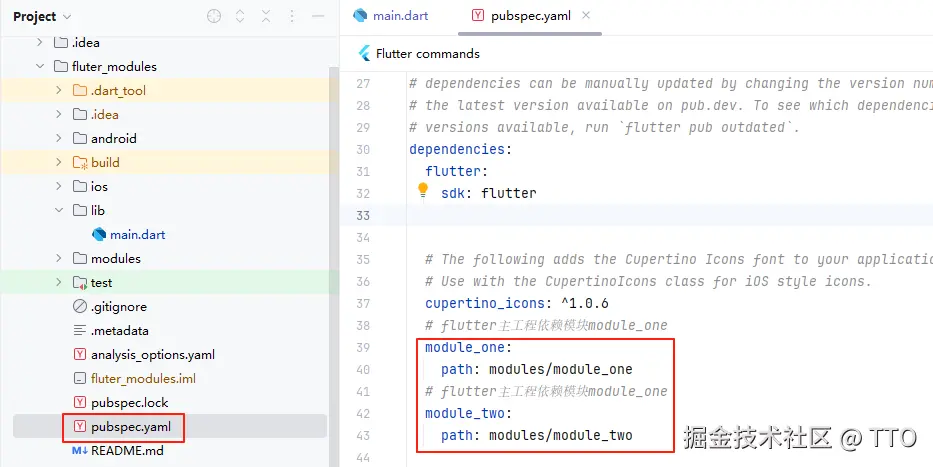
Task: Close the pubspec.yaml editor tab
Action: point(586,15)
